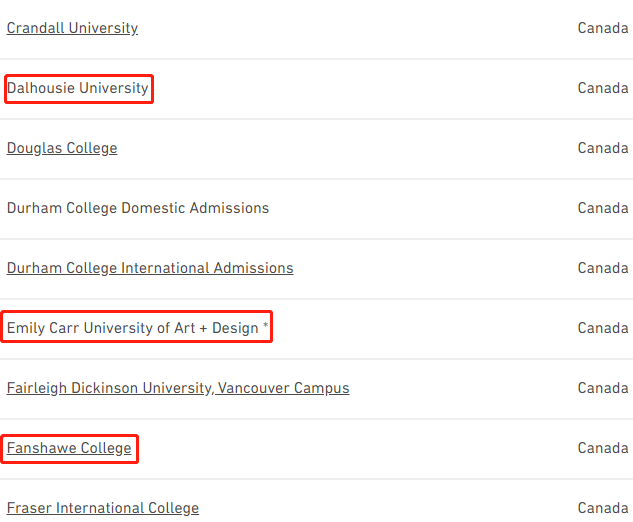Click Canada next to Dalhousie University
633x522 pixels.
603,88
